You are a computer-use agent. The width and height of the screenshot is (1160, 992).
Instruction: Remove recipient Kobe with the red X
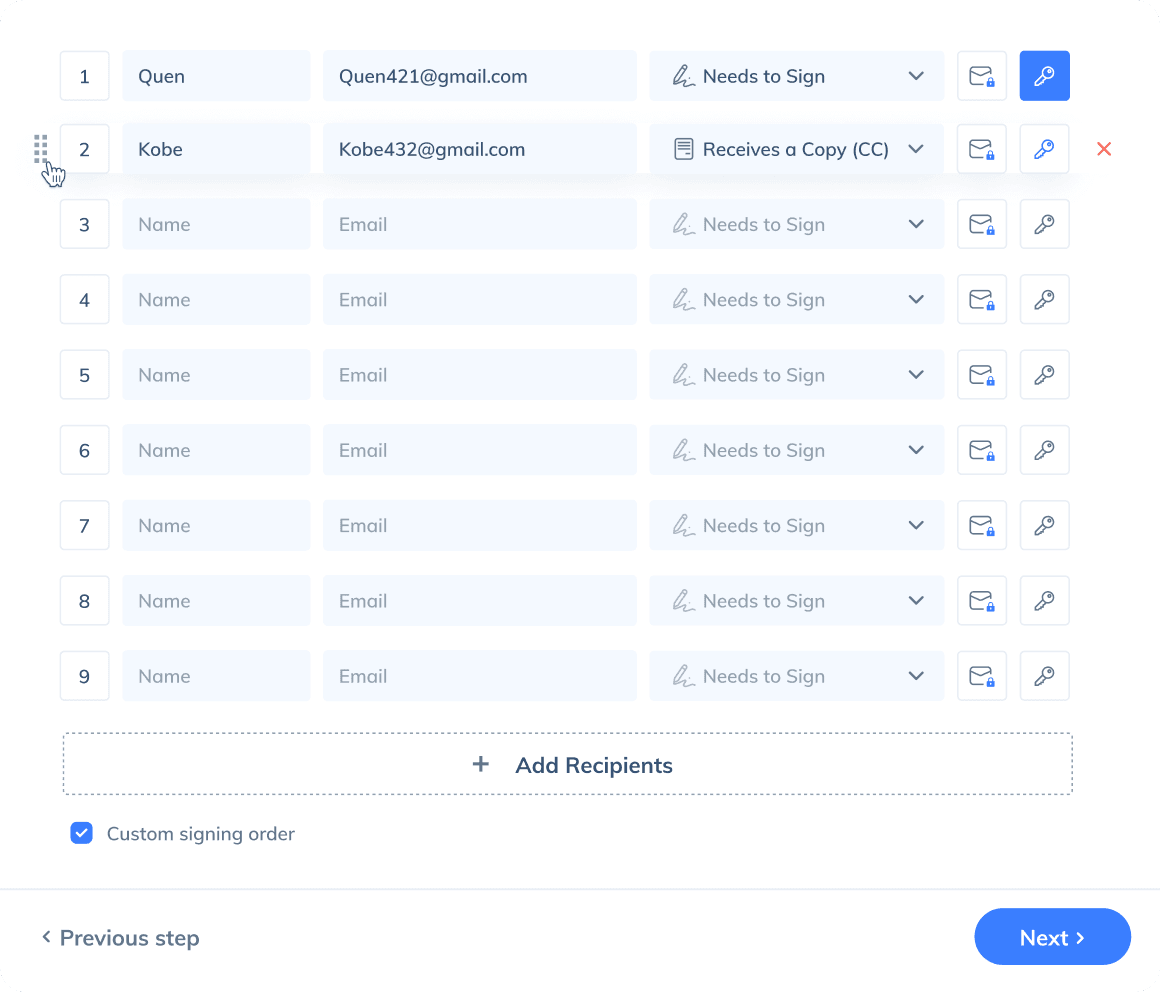tap(1104, 149)
